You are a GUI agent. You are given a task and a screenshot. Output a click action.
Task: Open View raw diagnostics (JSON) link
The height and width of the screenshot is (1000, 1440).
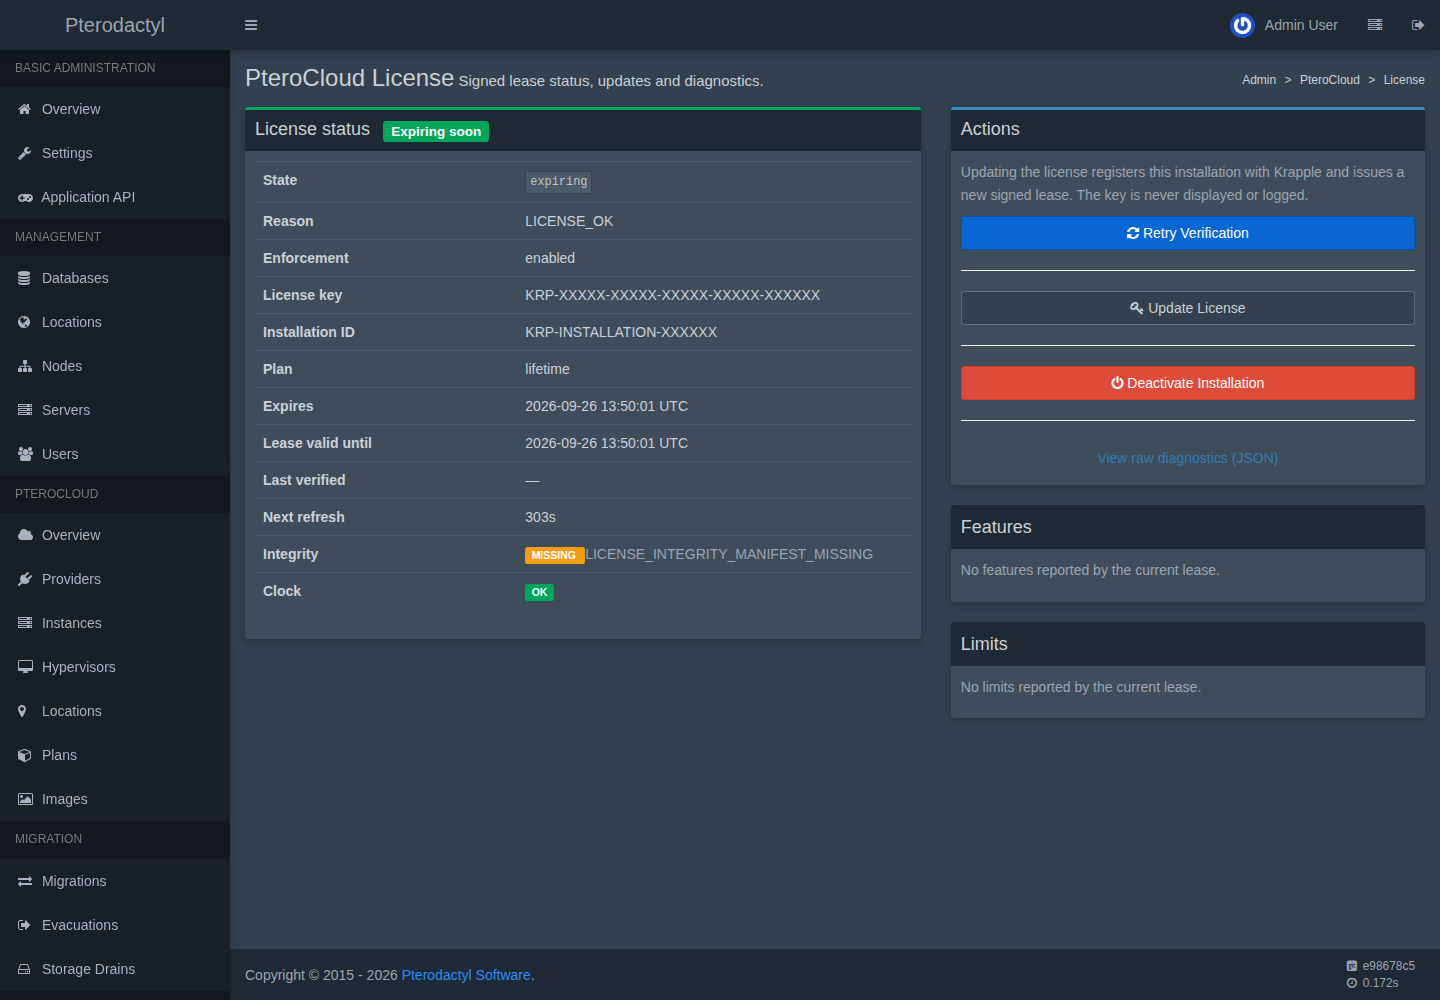tap(1188, 458)
